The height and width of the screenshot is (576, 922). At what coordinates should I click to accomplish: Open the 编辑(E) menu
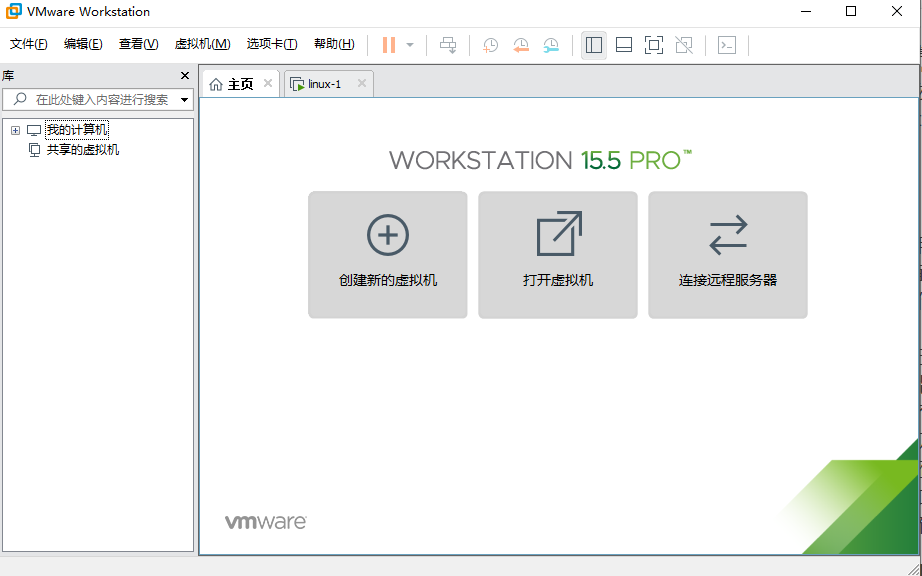point(83,44)
